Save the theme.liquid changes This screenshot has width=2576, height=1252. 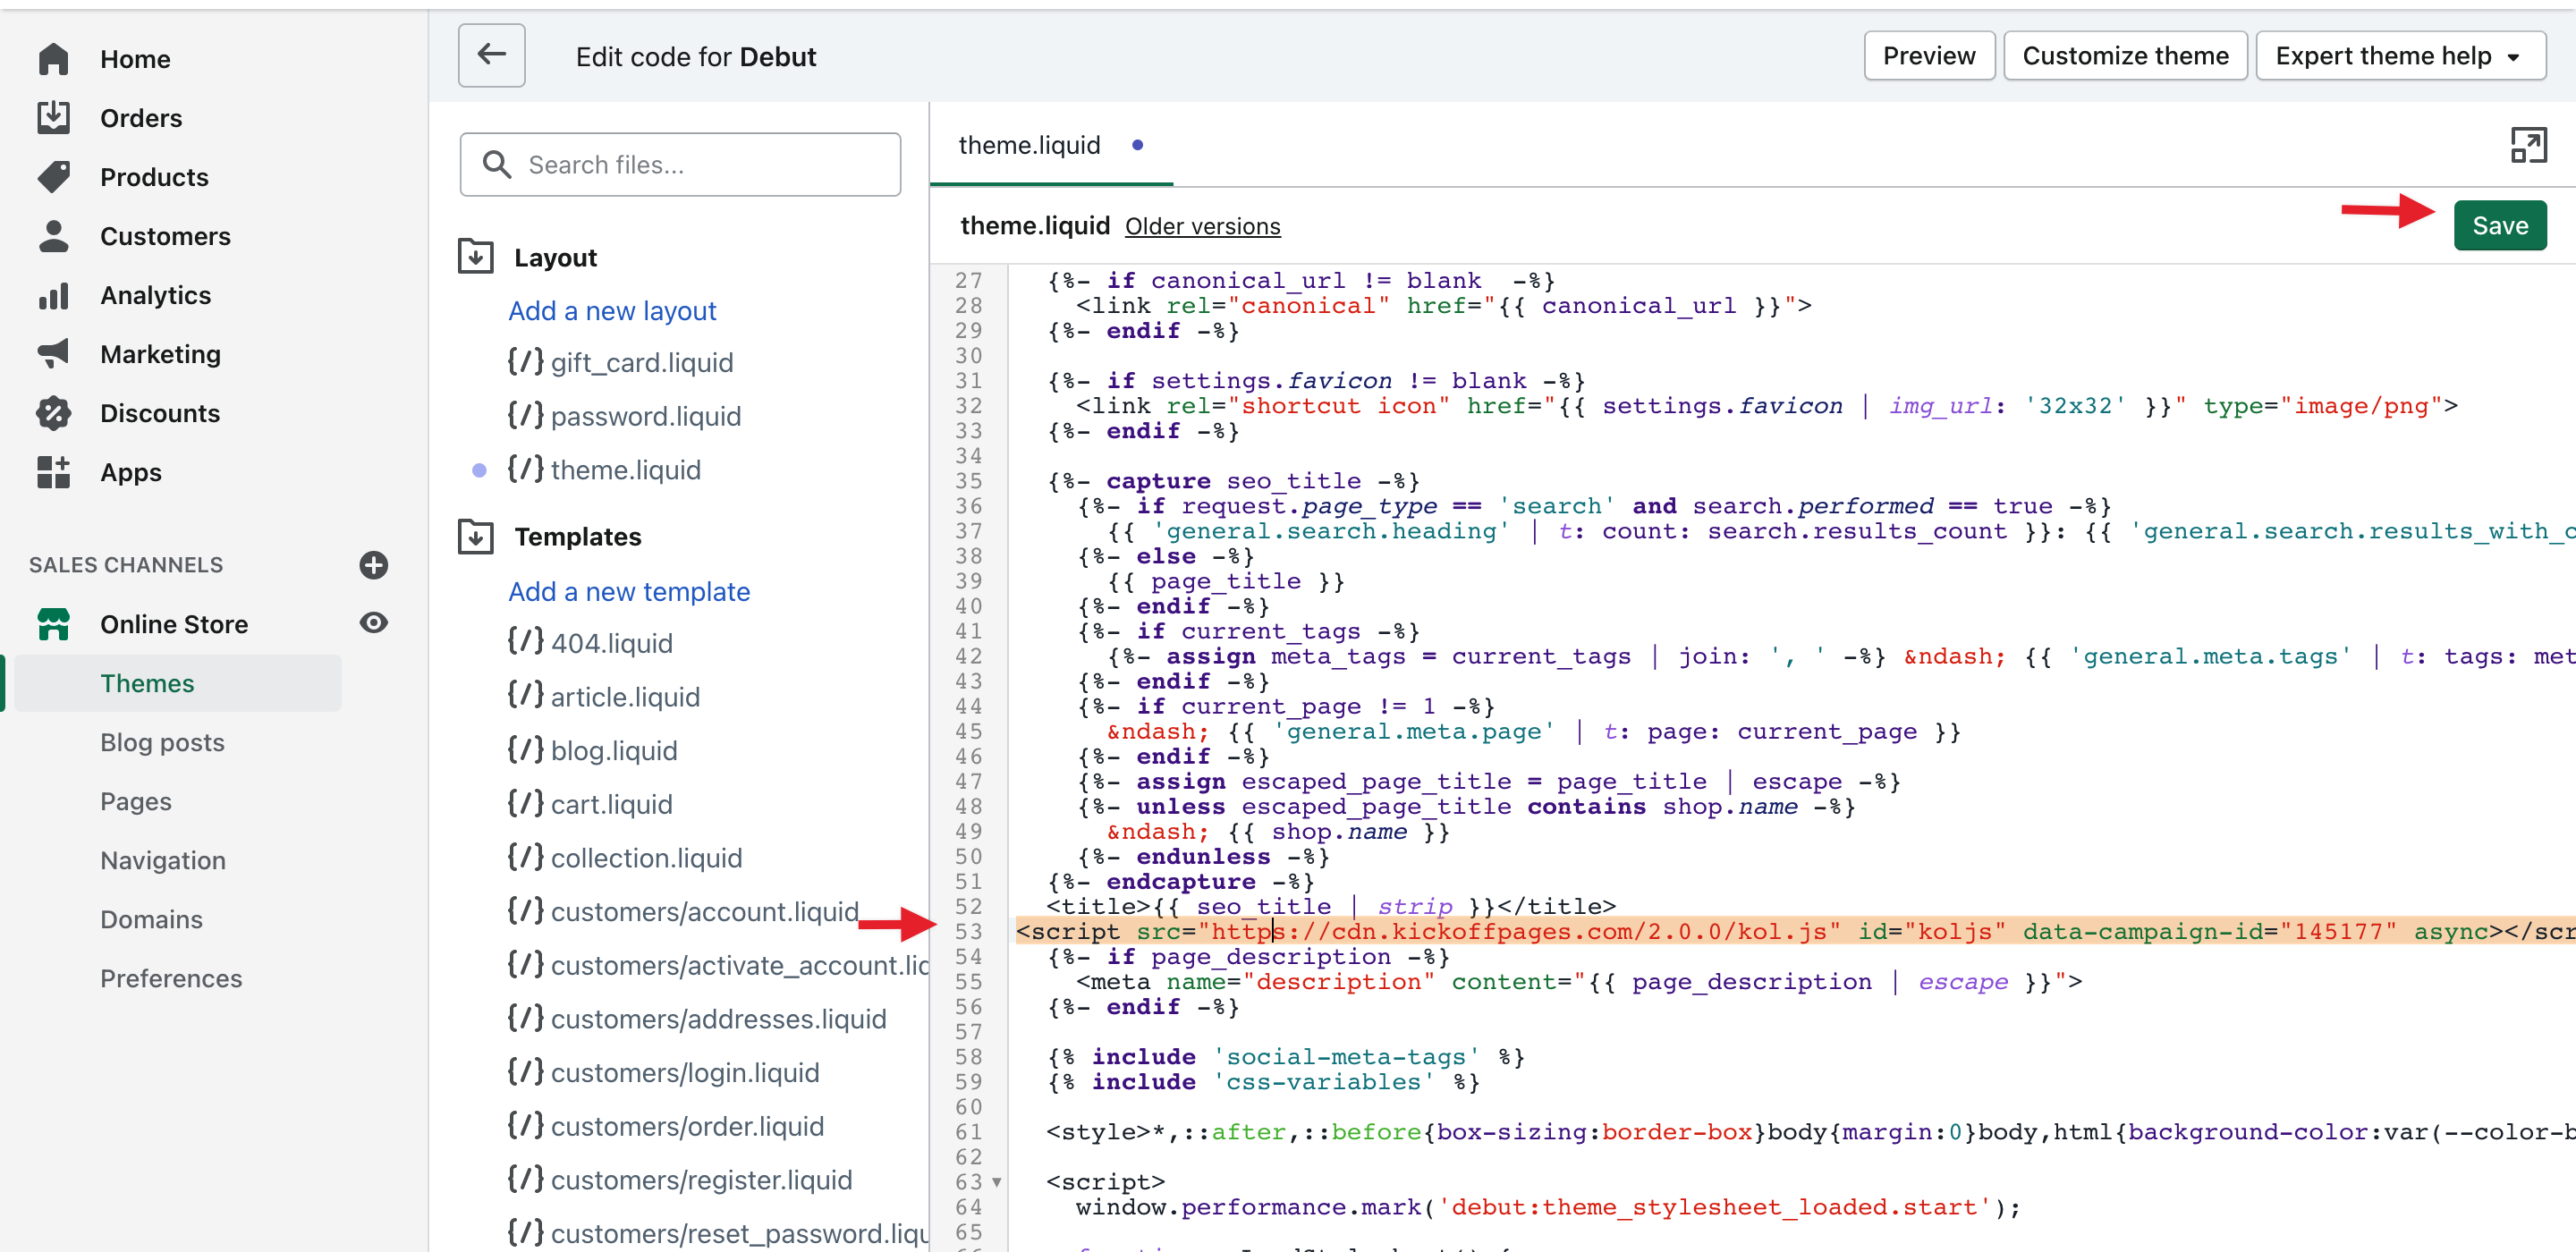point(2500,226)
